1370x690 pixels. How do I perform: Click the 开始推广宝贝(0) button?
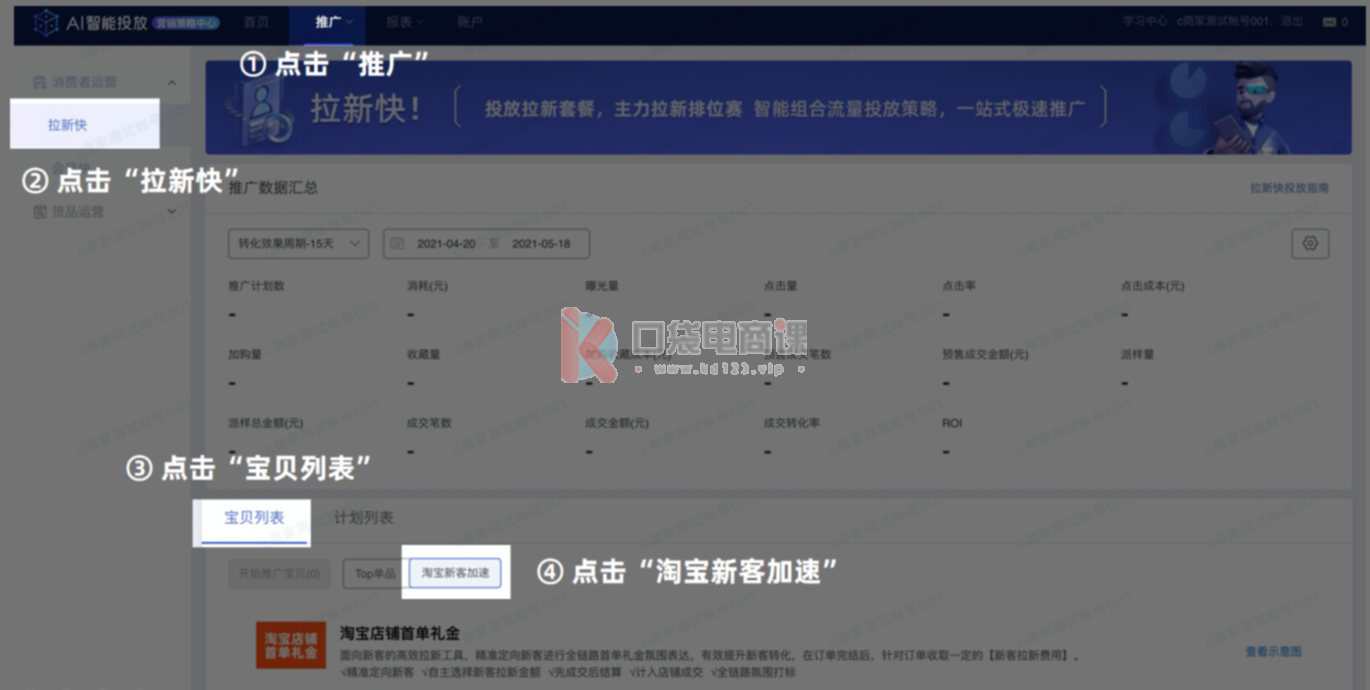pyautogui.click(x=278, y=573)
